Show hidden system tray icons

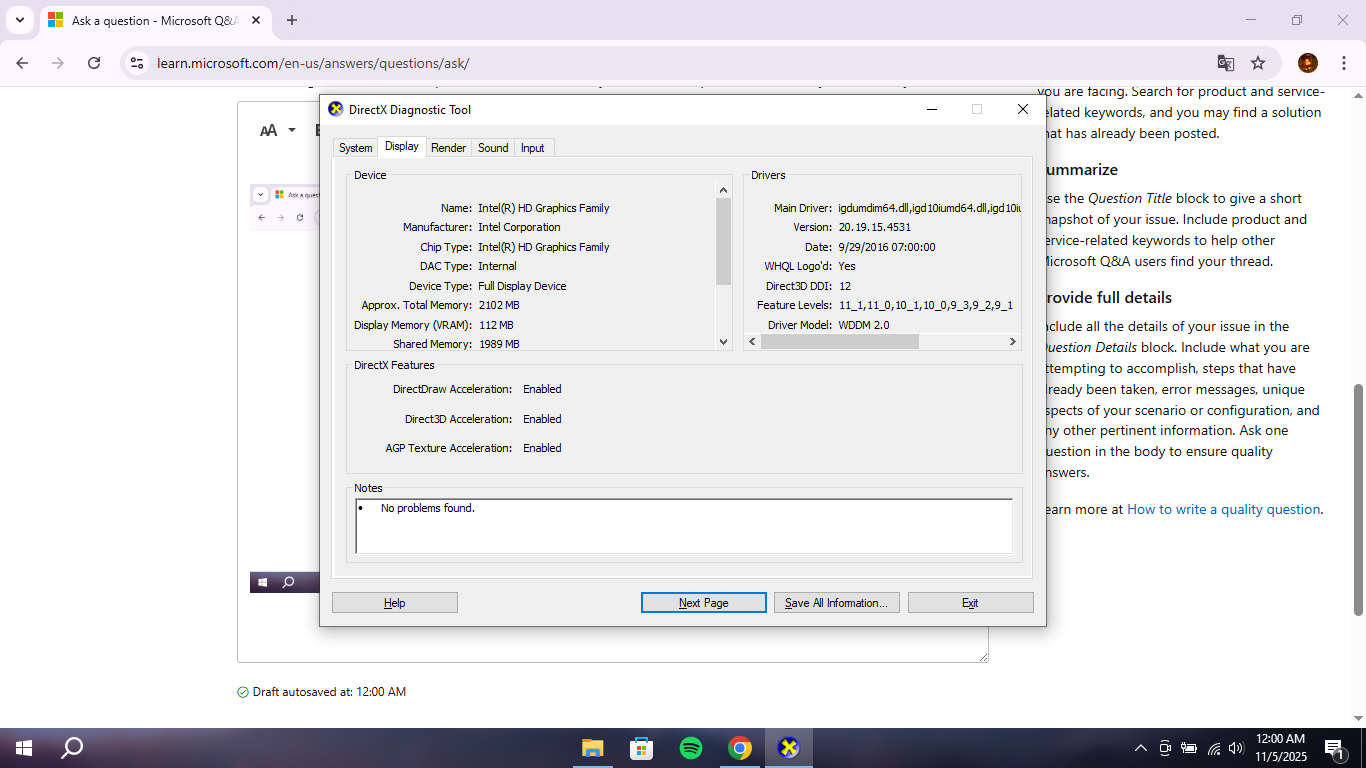1141,748
